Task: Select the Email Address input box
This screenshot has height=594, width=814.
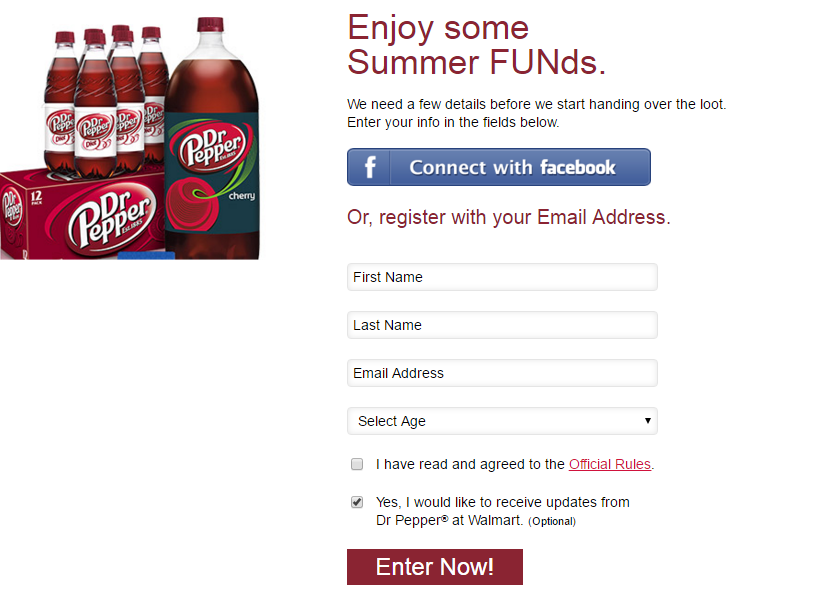Action: pyautogui.click(x=502, y=373)
